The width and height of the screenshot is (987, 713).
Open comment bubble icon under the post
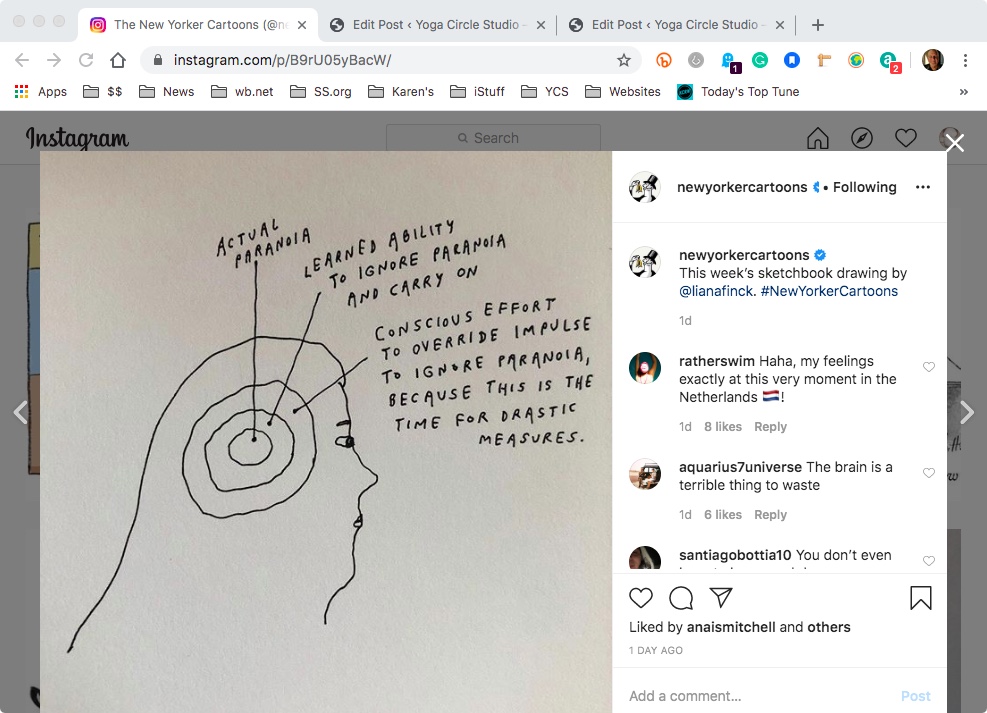click(x=681, y=598)
